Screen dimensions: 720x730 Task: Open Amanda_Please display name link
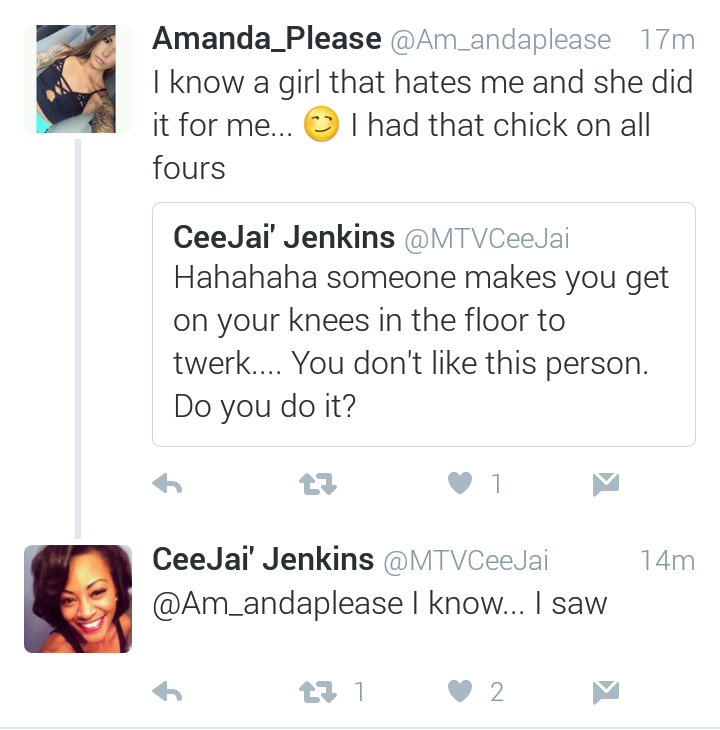267,39
